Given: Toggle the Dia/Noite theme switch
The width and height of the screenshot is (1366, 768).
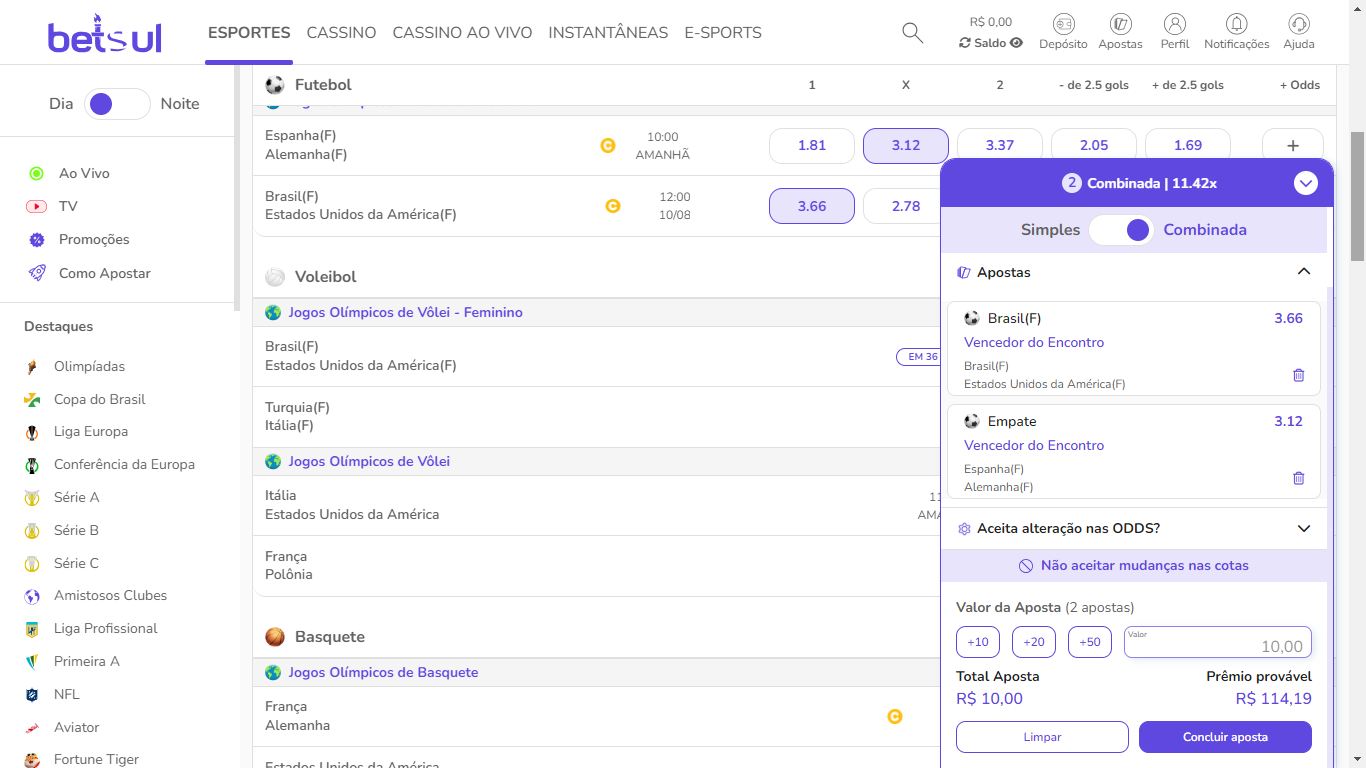Looking at the screenshot, I should click(117, 104).
